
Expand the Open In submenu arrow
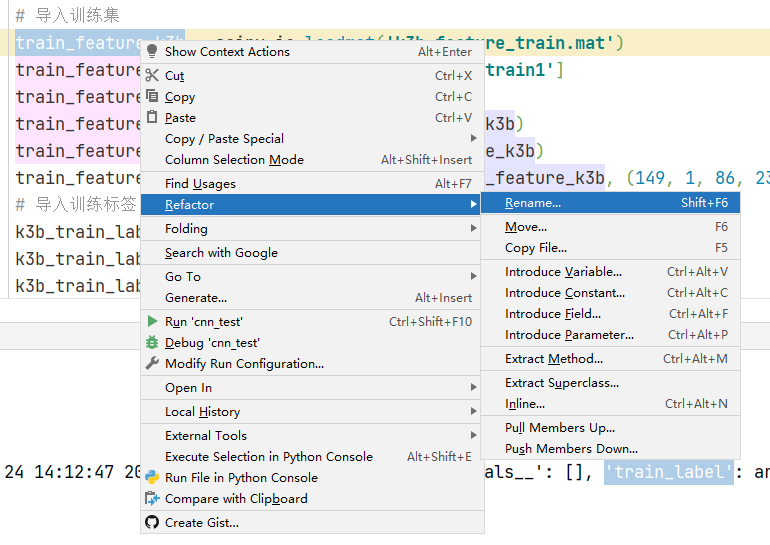tap(473, 387)
